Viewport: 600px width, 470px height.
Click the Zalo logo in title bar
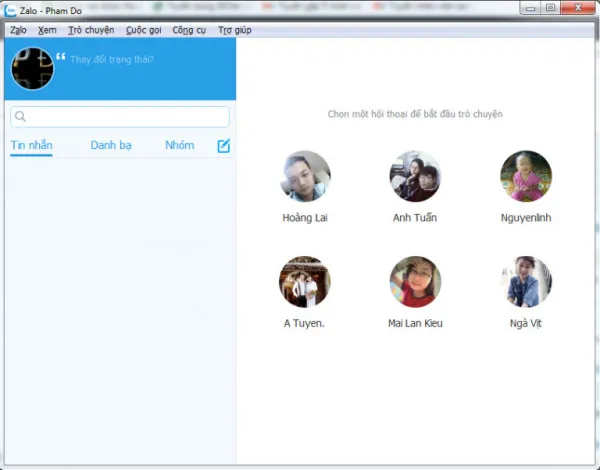(11, 8)
